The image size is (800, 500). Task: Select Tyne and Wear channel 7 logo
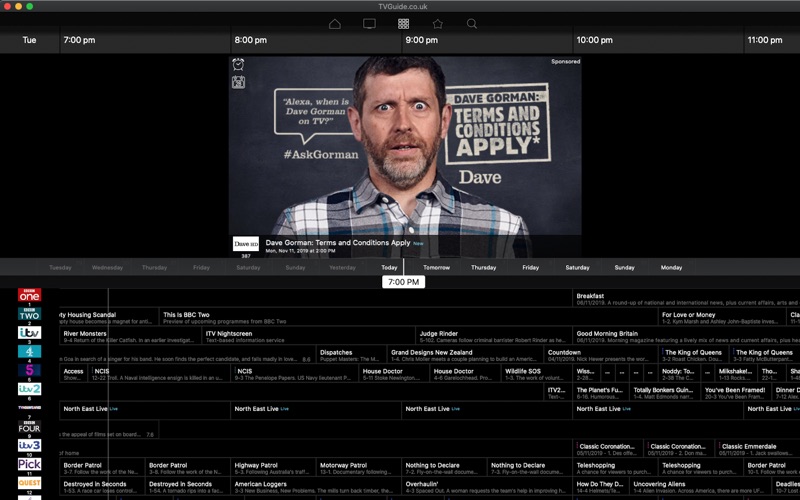(30, 408)
